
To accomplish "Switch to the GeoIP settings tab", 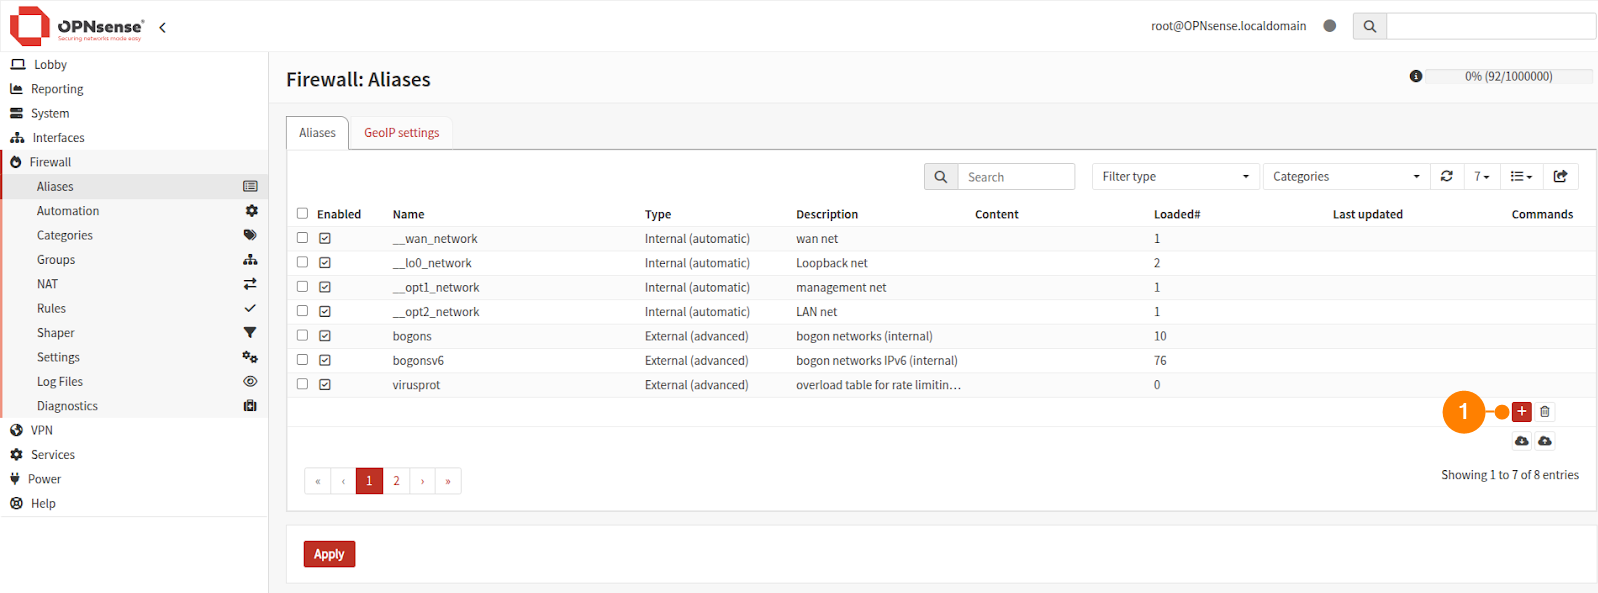I will click(401, 133).
